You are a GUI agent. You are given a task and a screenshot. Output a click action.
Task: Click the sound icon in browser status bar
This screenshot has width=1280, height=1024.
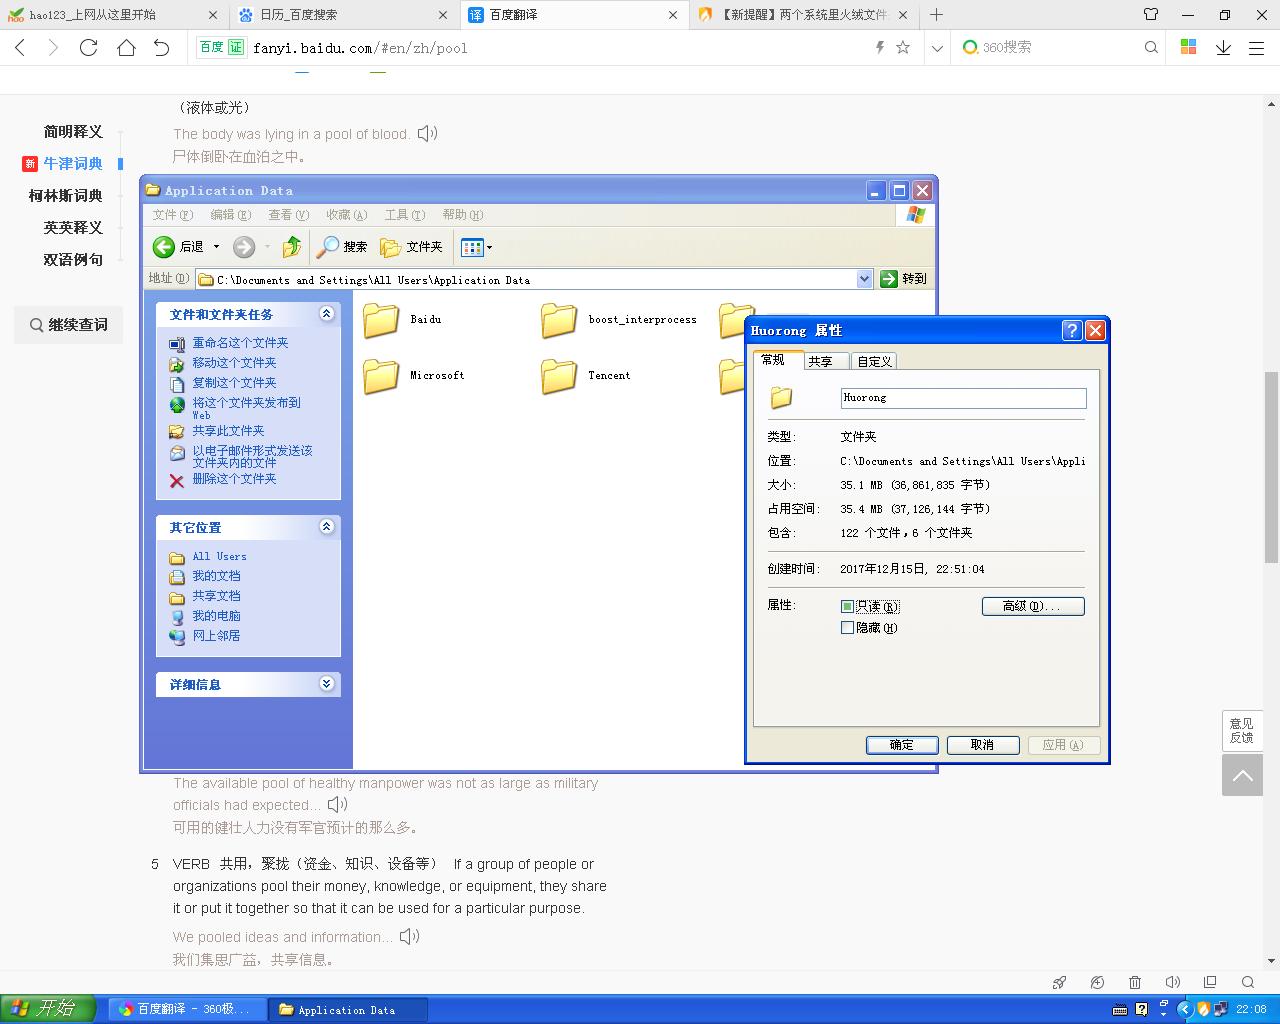coord(1173,982)
